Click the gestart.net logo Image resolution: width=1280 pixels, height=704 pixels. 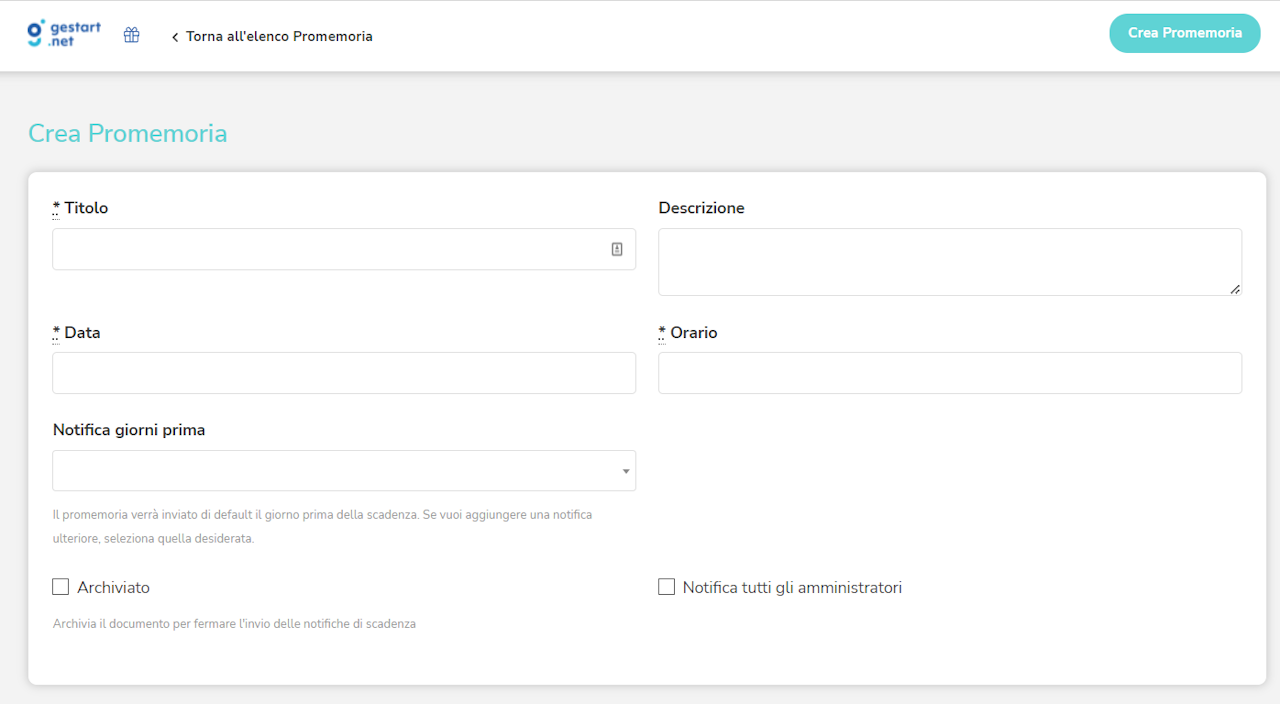tap(62, 33)
